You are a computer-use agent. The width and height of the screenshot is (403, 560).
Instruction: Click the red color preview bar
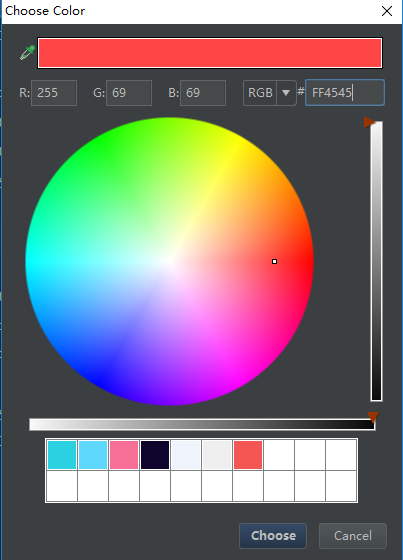coord(210,53)
